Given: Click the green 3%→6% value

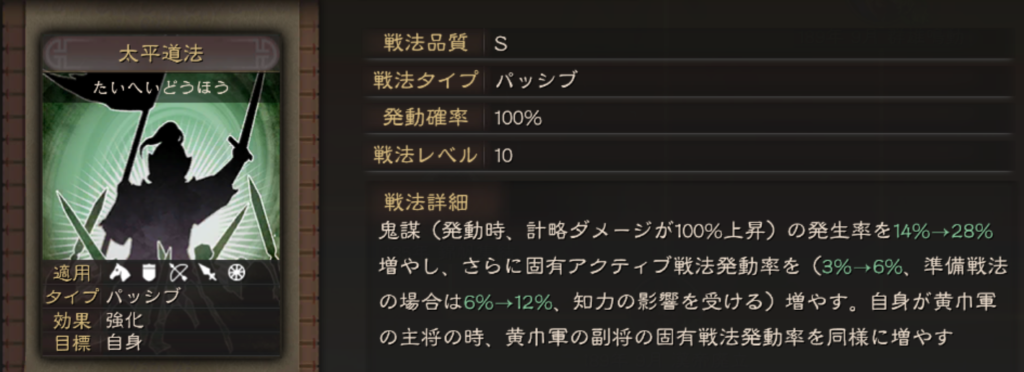Looking at the screenshot, I should [x=862, y=266].
